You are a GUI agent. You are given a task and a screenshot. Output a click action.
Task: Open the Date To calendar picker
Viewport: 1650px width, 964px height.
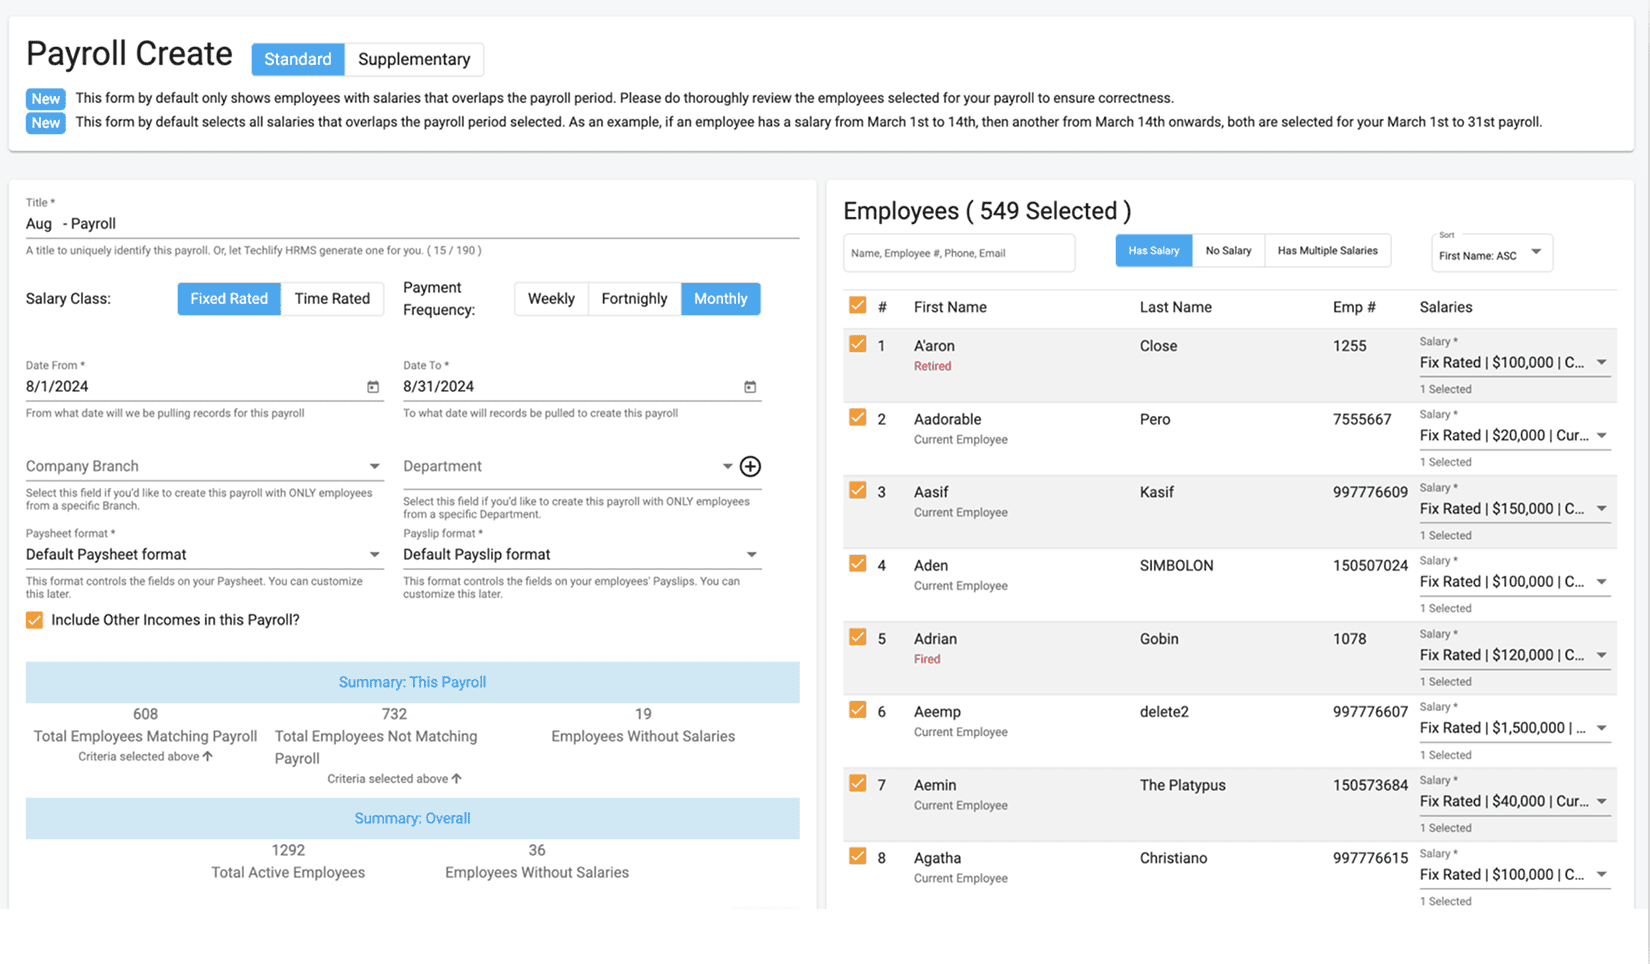(x=750, y=387)
